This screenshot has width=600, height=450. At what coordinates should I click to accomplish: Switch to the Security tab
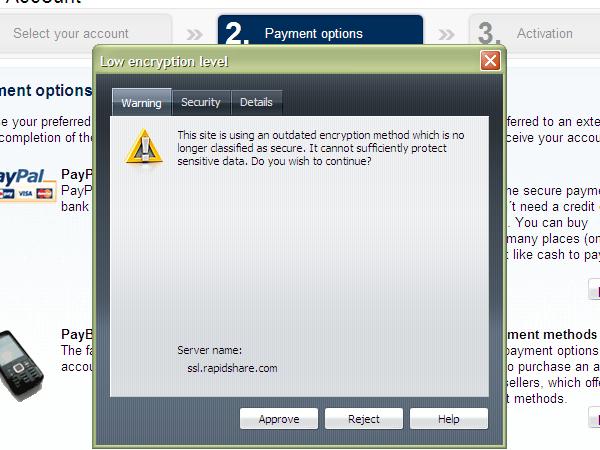[201, 102]
